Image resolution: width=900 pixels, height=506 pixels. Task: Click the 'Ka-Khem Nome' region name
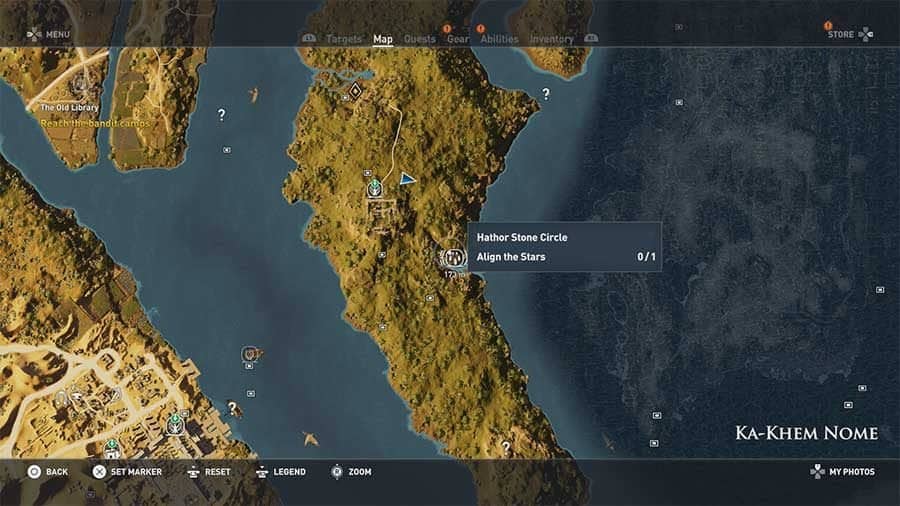tap(806, 433)
